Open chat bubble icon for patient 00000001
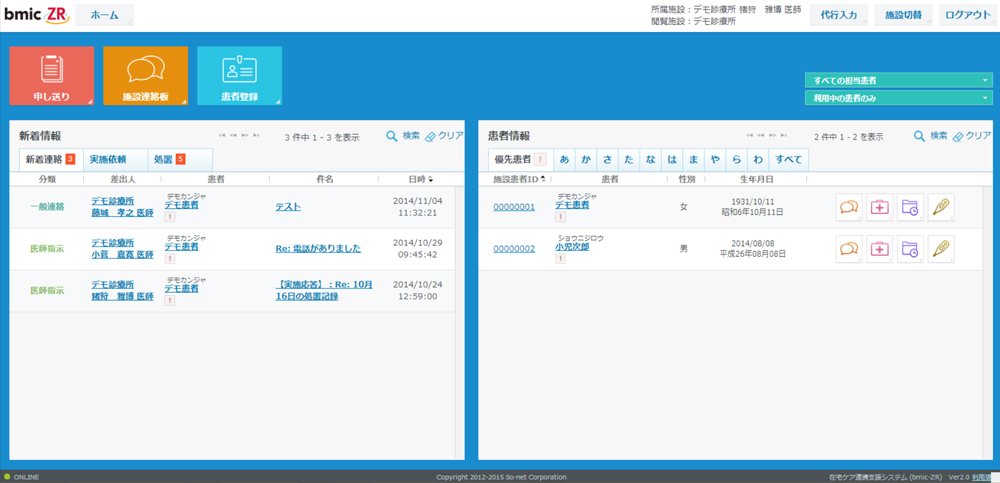1000x483 pixels. 849,207
